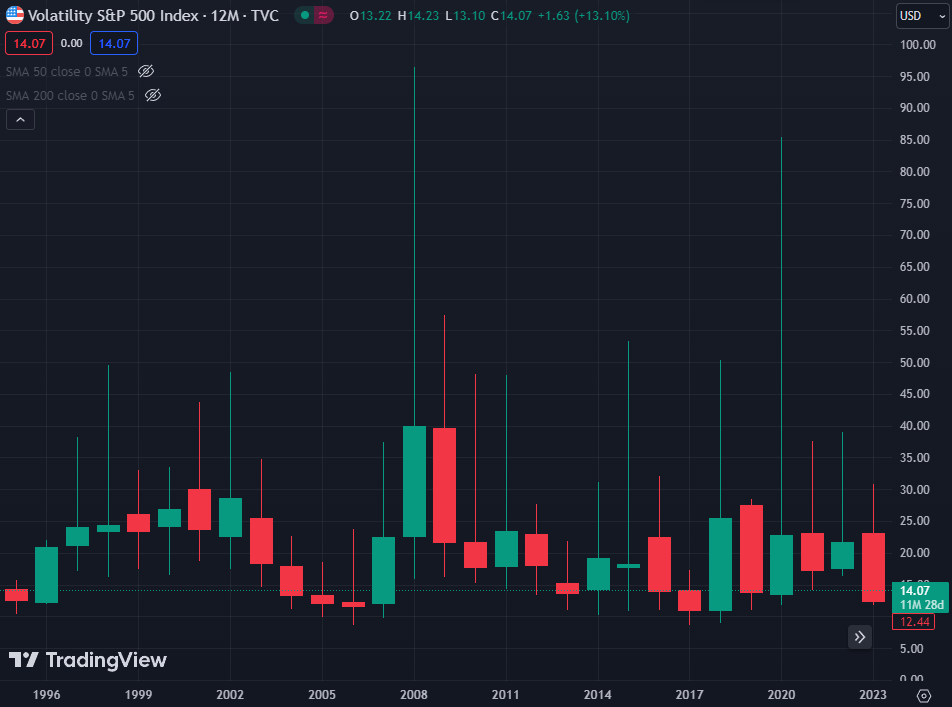952x707 pixels.
Task: Select the SMA 50 close indicator legend
Action: tap(67, 72)
